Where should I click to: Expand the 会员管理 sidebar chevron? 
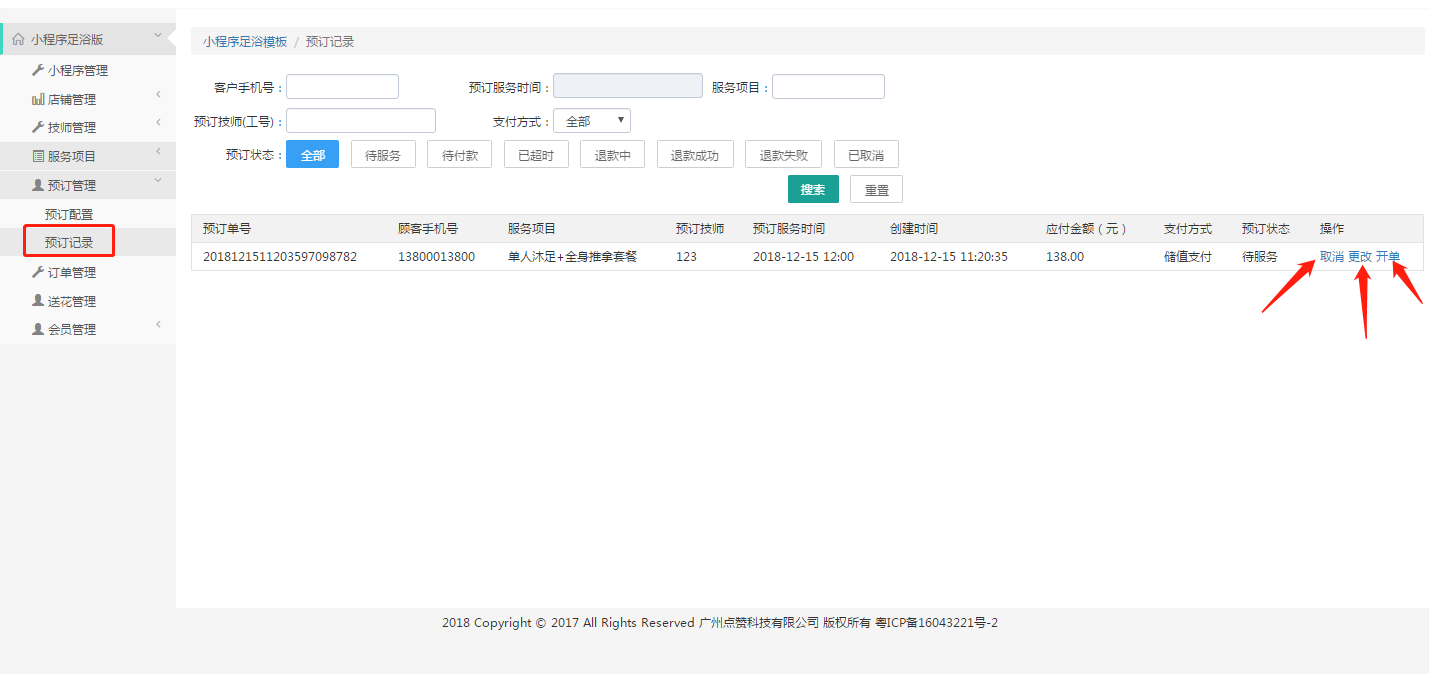click(158, 325)
